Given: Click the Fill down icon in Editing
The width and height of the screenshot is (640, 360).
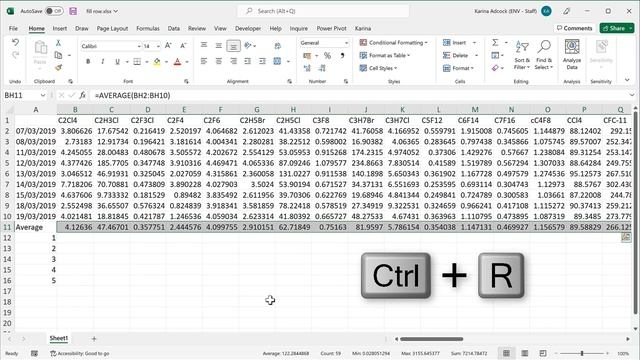Looking at the screenshot, I should click(495, 55).
